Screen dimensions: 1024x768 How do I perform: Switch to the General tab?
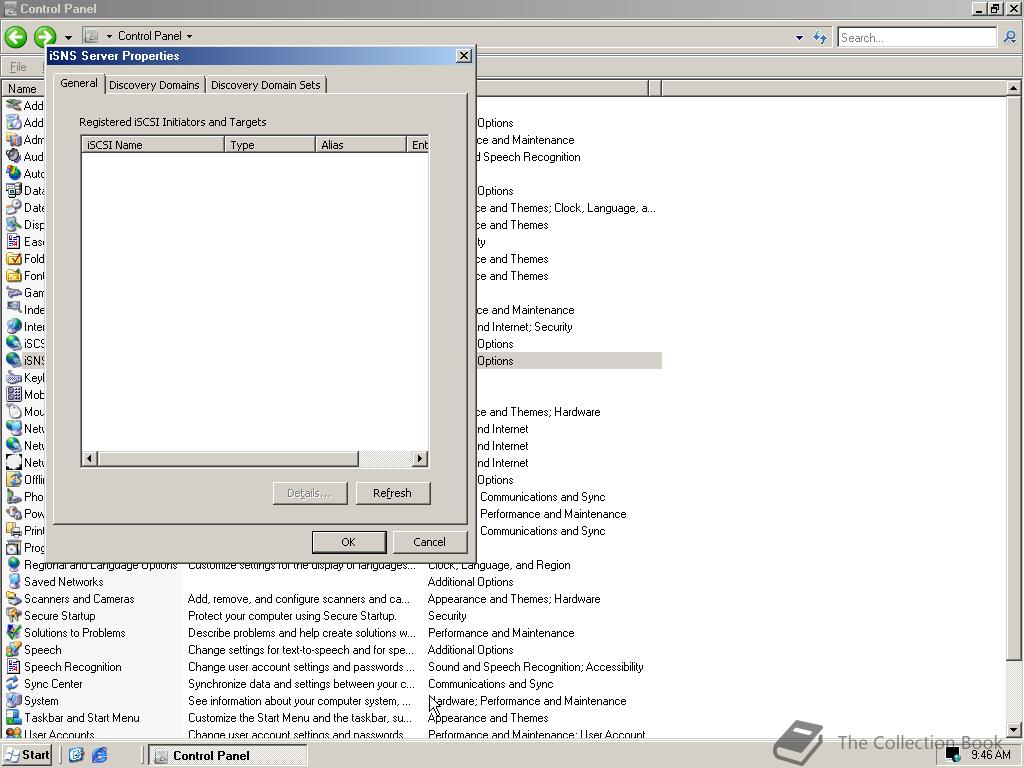(x=79, y=84)
